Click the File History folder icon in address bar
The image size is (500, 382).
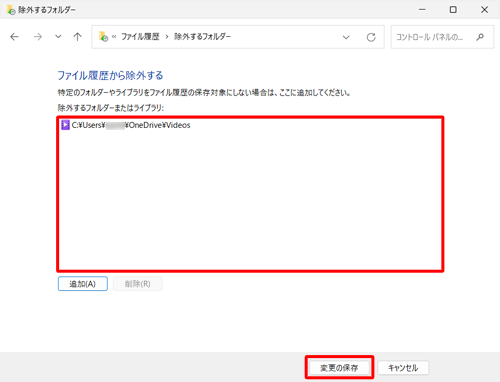103,36
